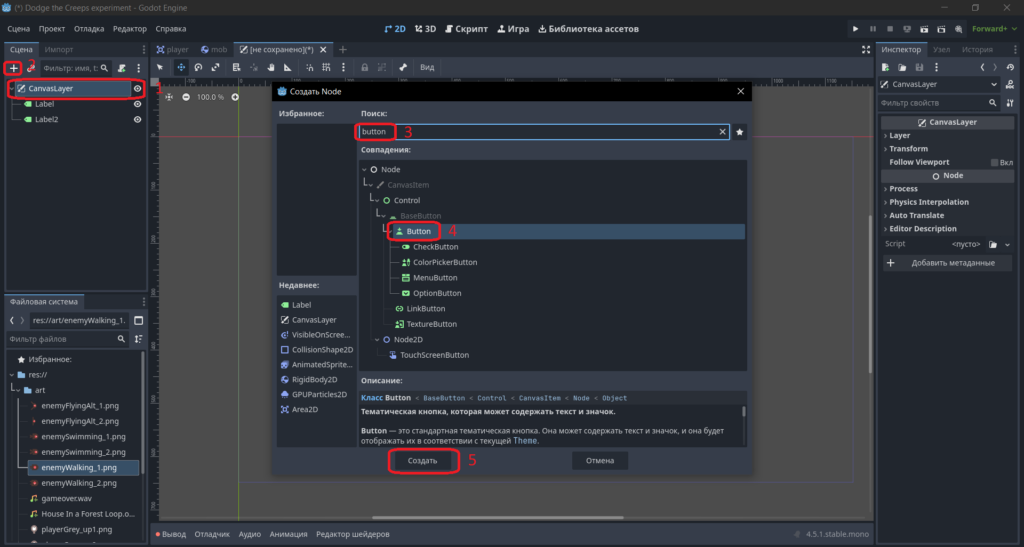Open Inspector object history clock icon
Viewport: 1024px width, 547px height.
pyautogui.click(x=1010, y=67)
